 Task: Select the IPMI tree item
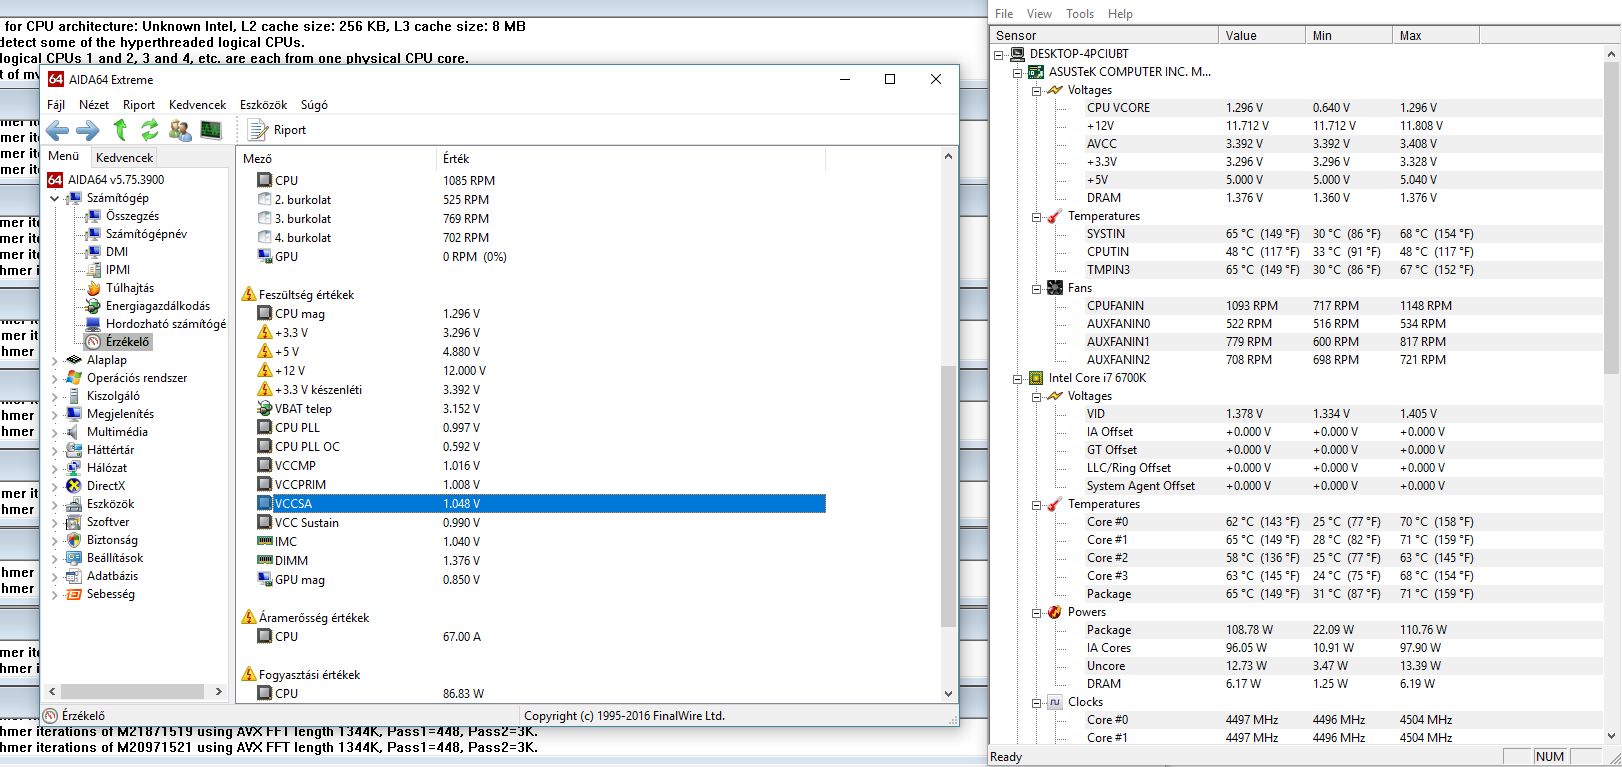click(x=118, y=270)
